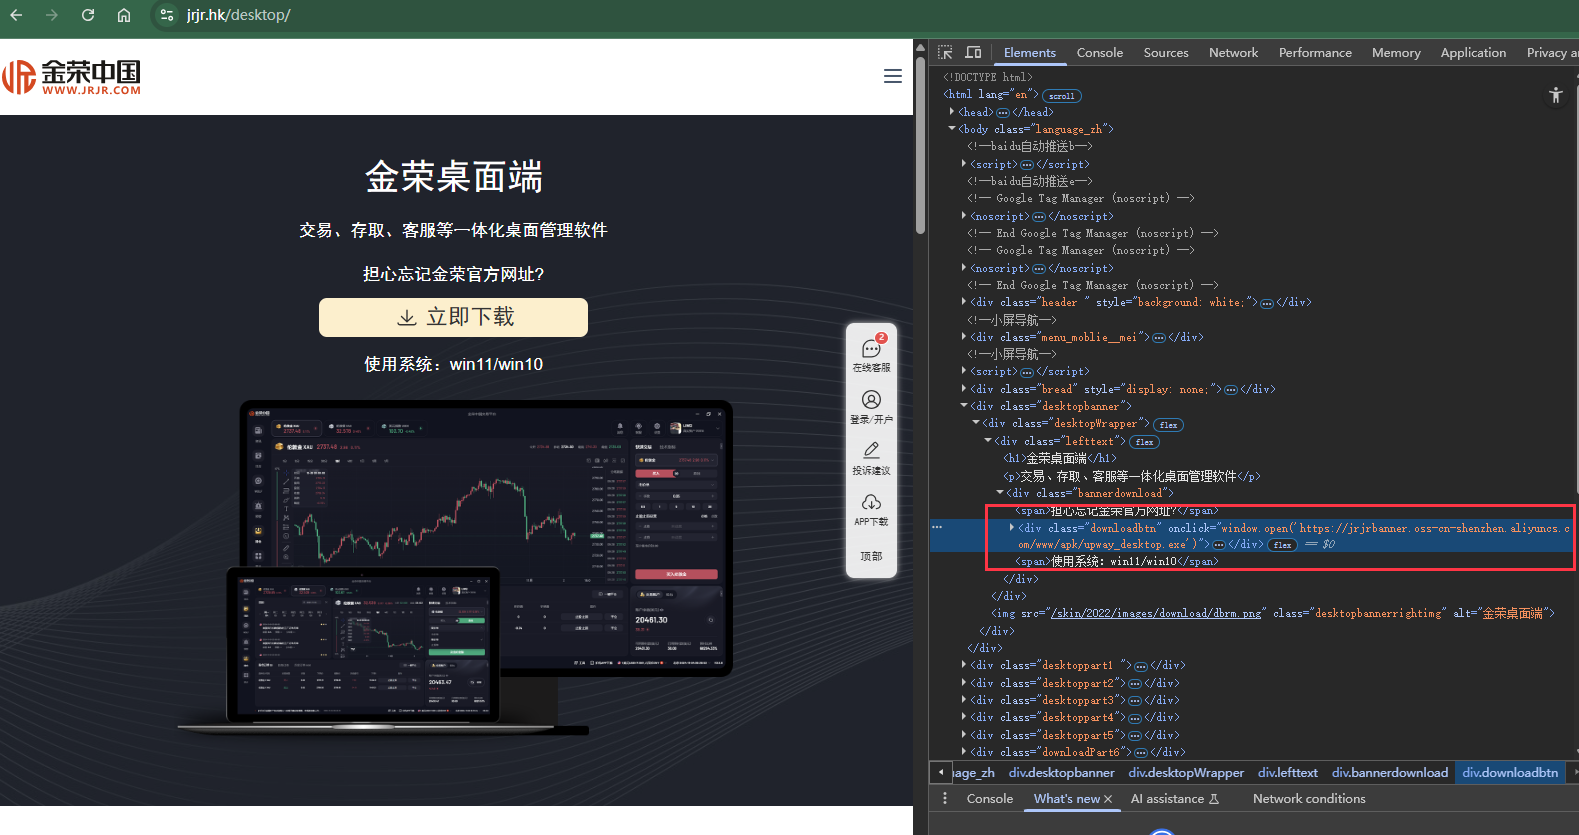Viewport: 1579px width, 835px height.
Task: Open the hamburger menu on the webpage
Action: [893, 76]
